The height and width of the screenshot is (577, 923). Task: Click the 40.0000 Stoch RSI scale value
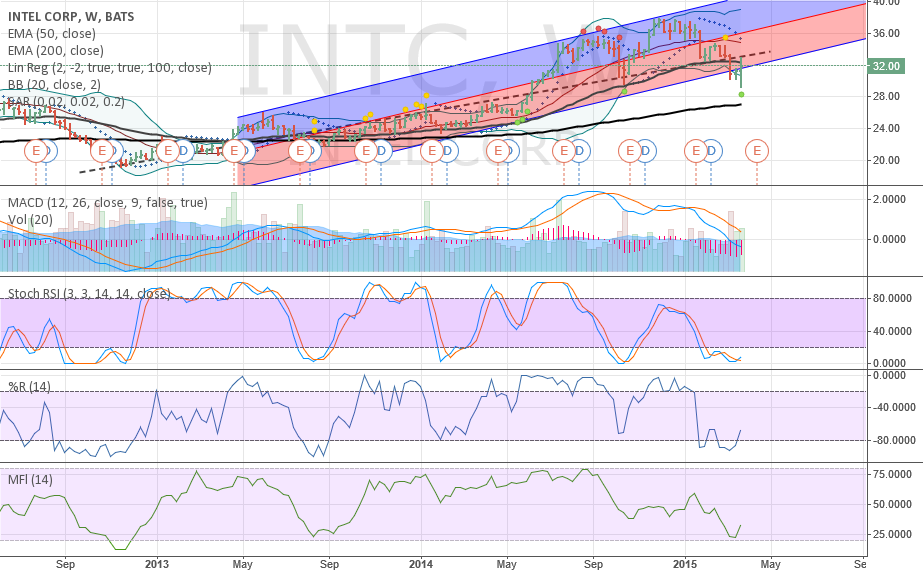click(892, 331)
